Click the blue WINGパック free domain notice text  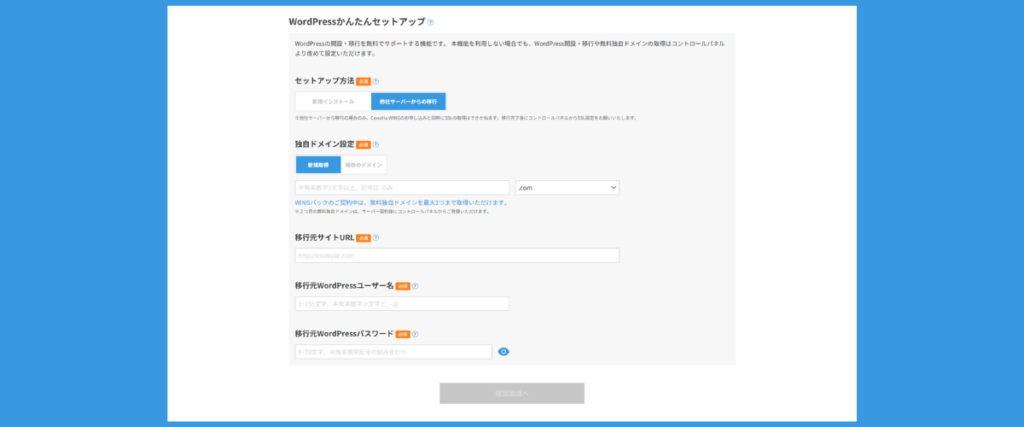click(x=402, y=203)
